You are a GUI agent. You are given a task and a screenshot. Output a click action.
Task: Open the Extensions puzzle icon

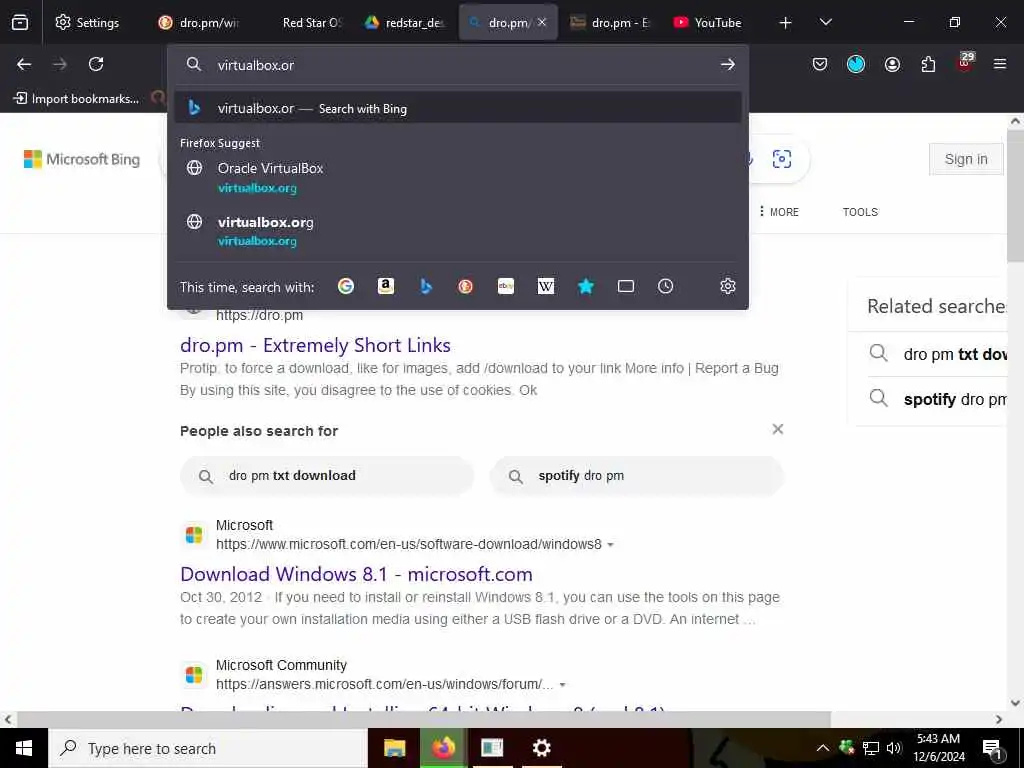928,64
